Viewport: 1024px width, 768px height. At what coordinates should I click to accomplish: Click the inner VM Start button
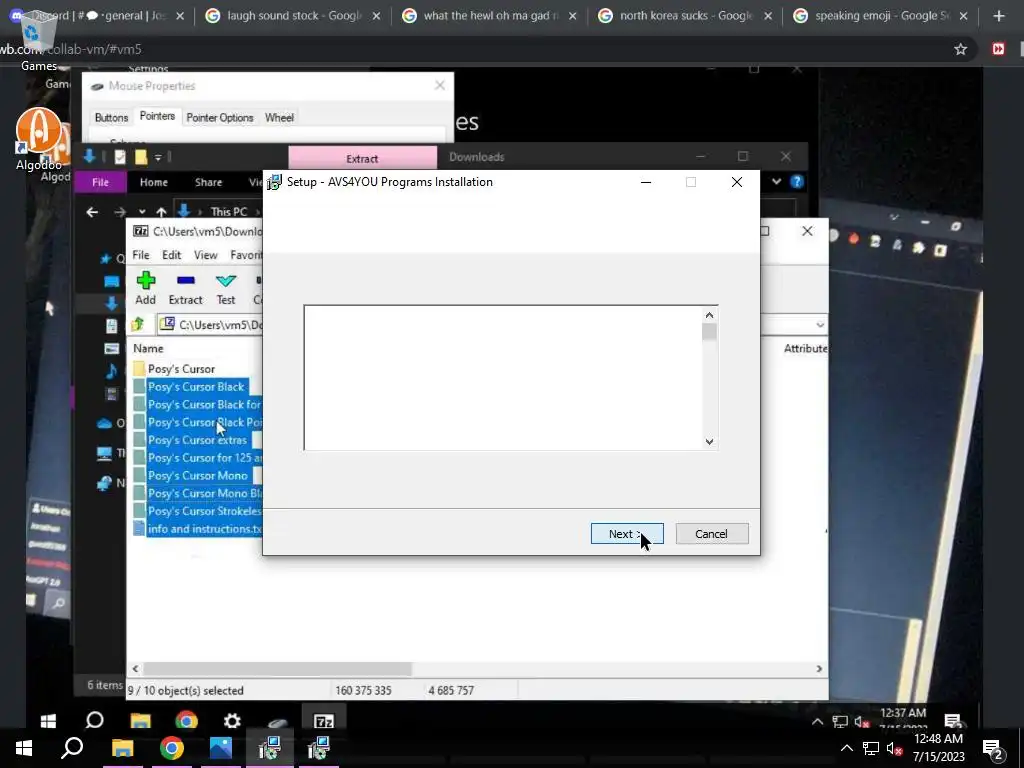[48, 720]
